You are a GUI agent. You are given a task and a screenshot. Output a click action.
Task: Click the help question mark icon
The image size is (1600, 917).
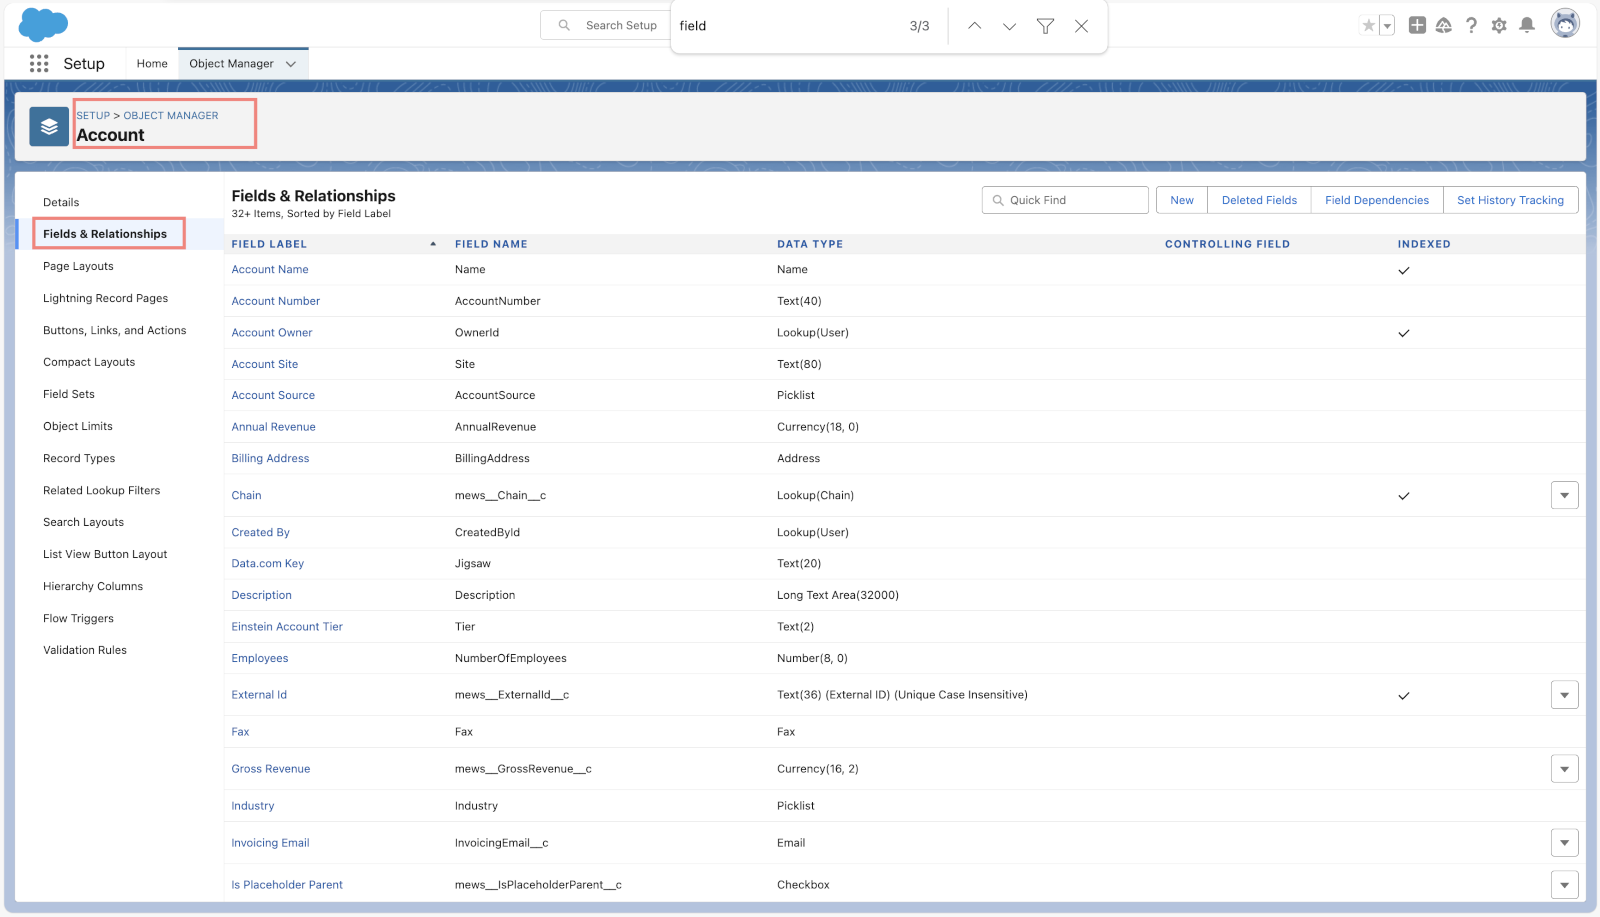point(1471,25)
